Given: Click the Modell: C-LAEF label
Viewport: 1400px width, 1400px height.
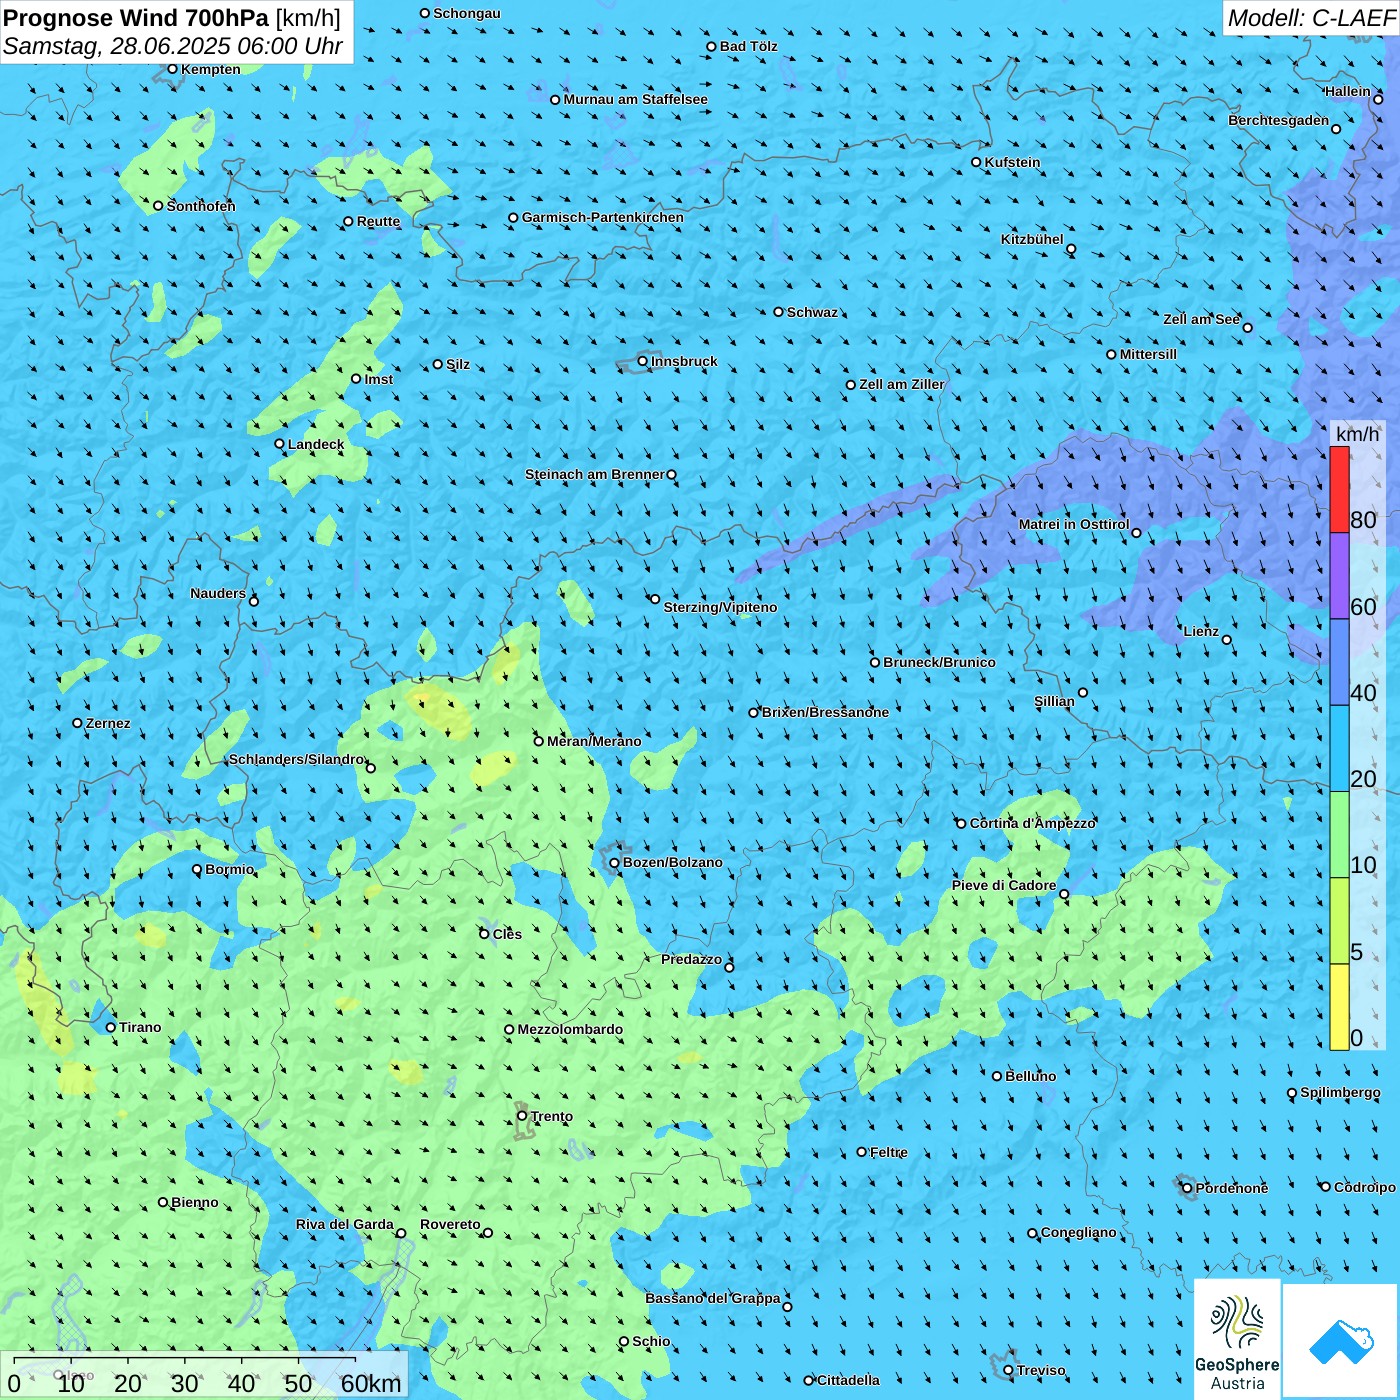Looking at the screenshot, I should [1311, 18].
